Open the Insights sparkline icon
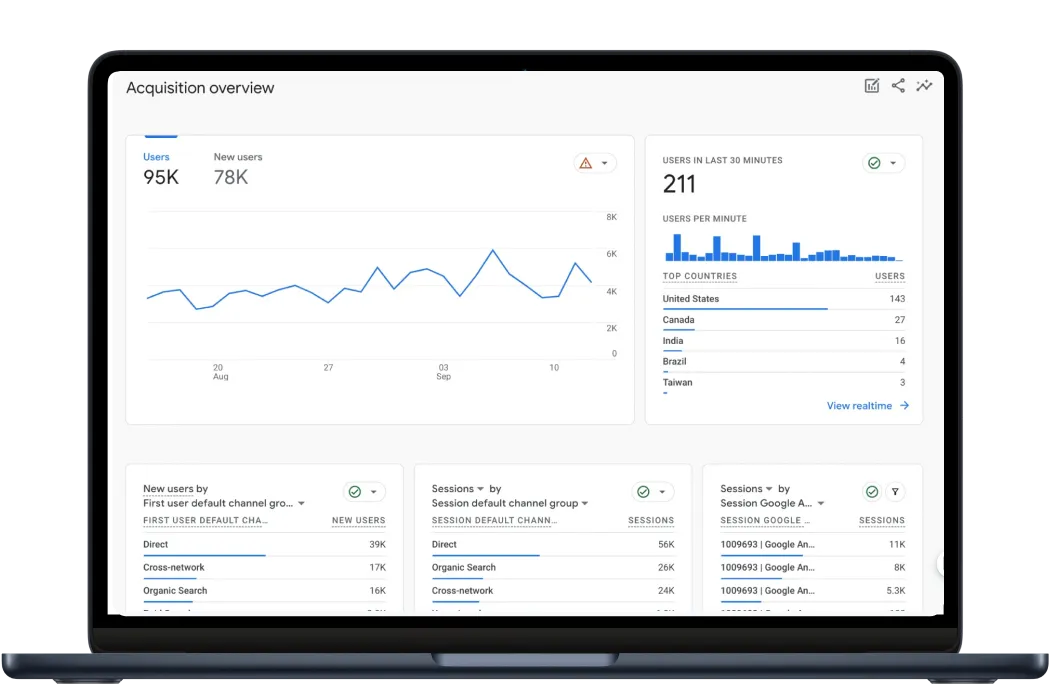This screenshot has height=686, width=1052. click(925, 85)
